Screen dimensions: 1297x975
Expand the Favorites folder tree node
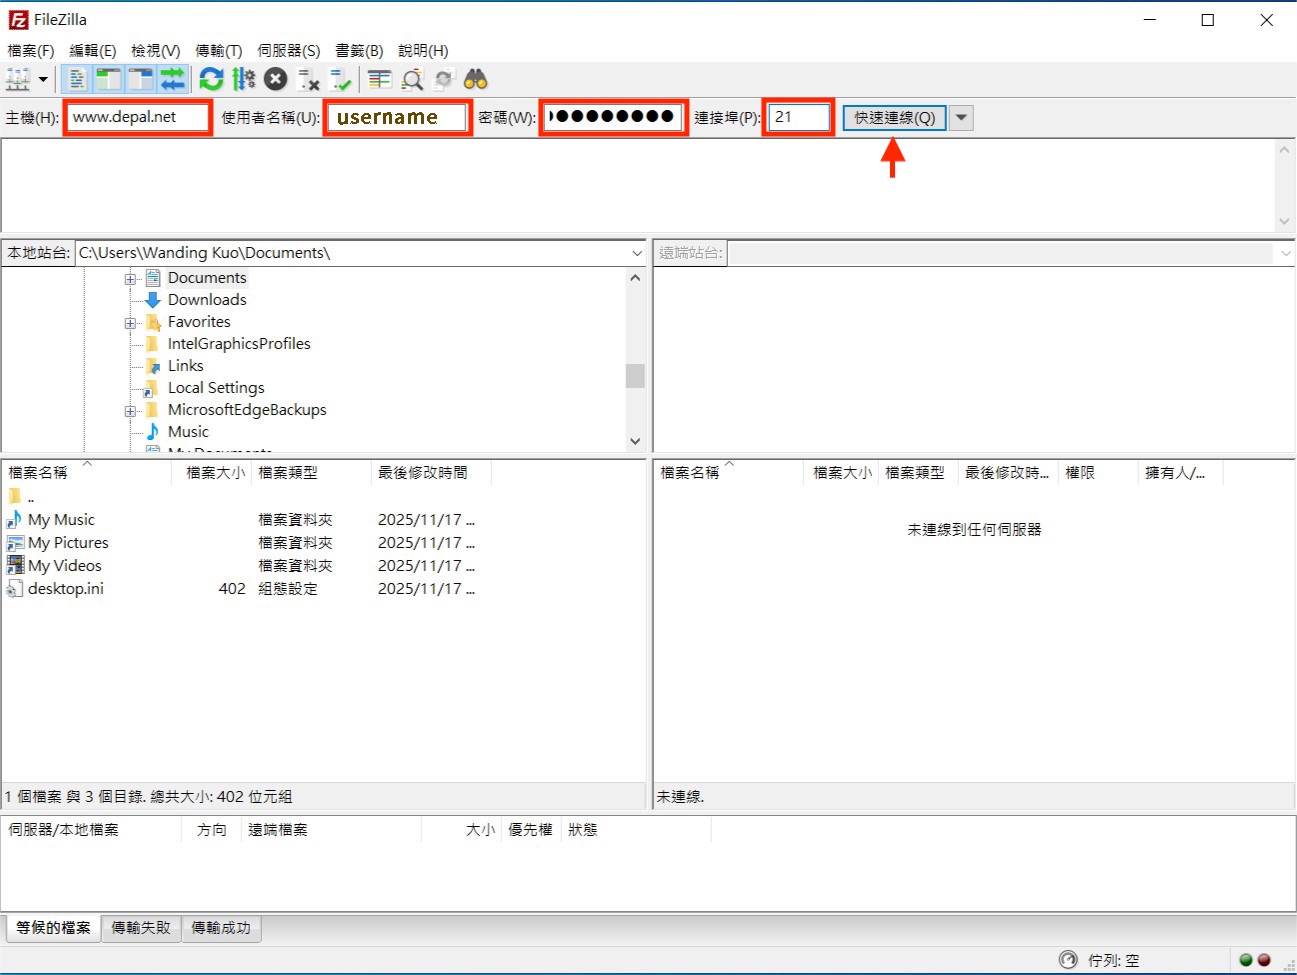[130, 323]
